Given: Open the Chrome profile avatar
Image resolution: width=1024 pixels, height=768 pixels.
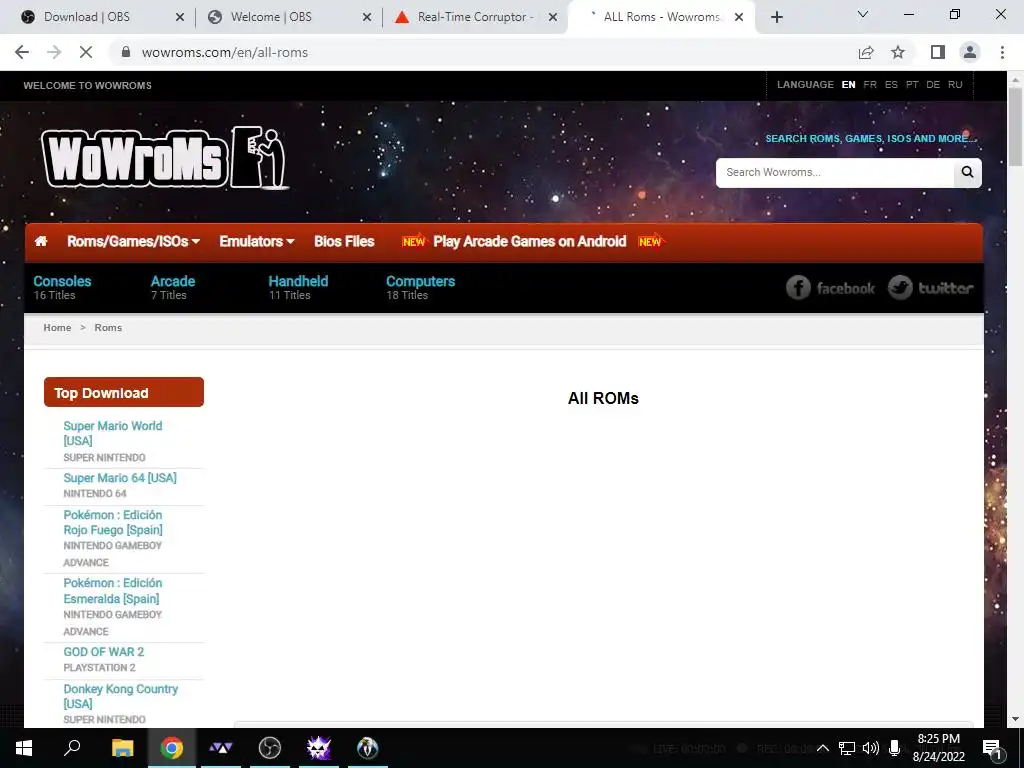Looking at the screenshot, I should (x=970, y=52).
